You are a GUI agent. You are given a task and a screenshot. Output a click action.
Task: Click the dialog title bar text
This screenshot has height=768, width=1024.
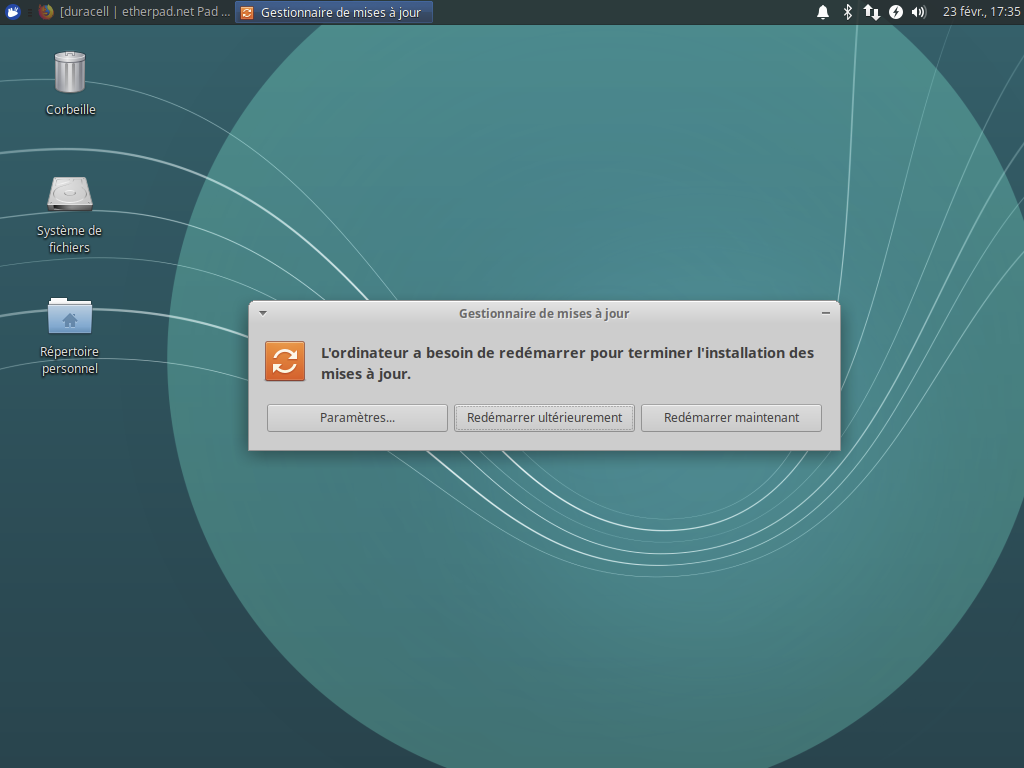[x=544, y=313]
